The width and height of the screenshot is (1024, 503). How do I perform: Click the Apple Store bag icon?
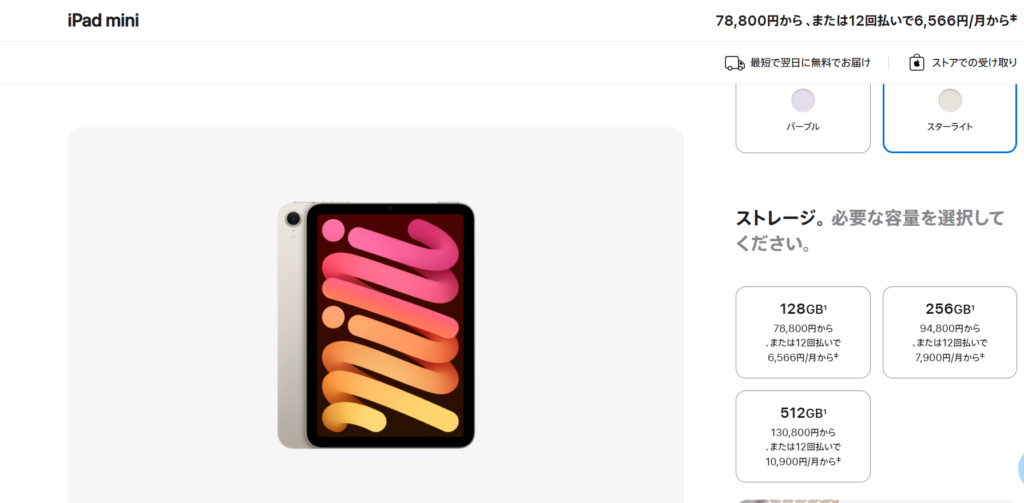point(916,63)
